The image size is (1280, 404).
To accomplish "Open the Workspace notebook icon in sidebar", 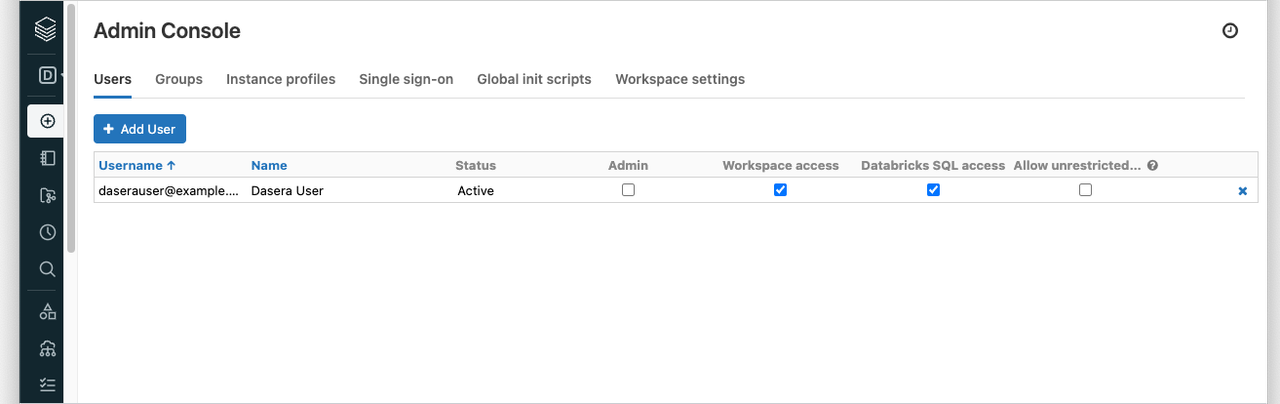I will (x=47, y=158).
